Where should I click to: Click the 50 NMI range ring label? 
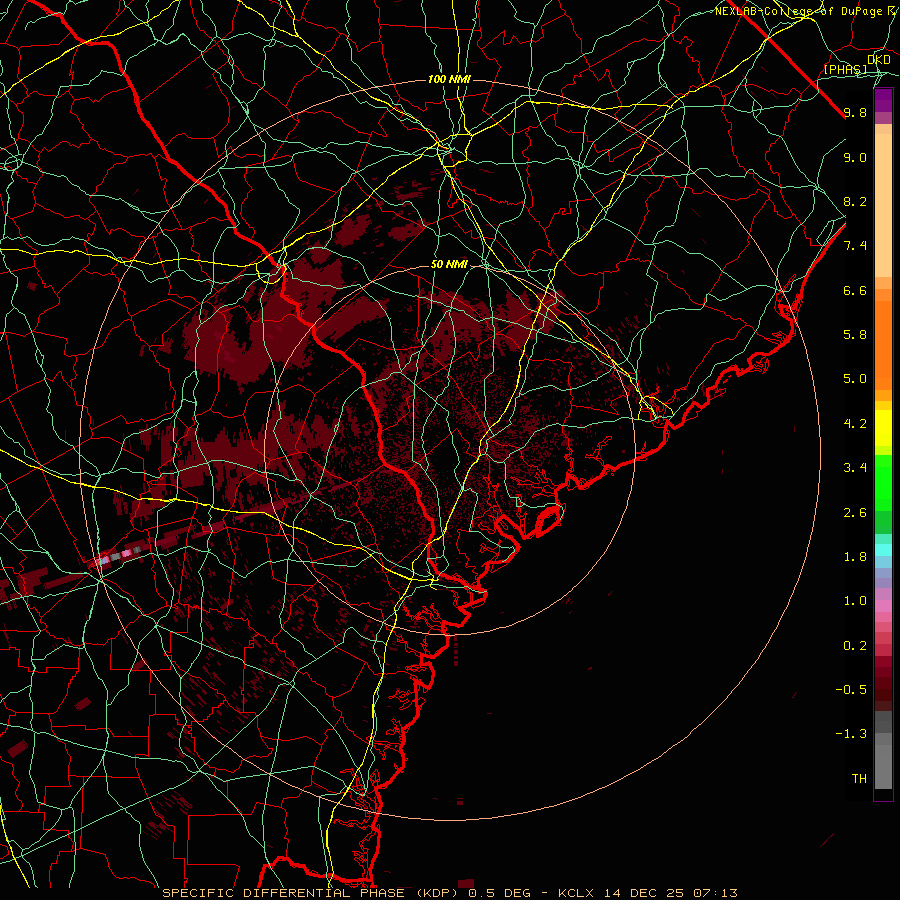tap(449, 264)
